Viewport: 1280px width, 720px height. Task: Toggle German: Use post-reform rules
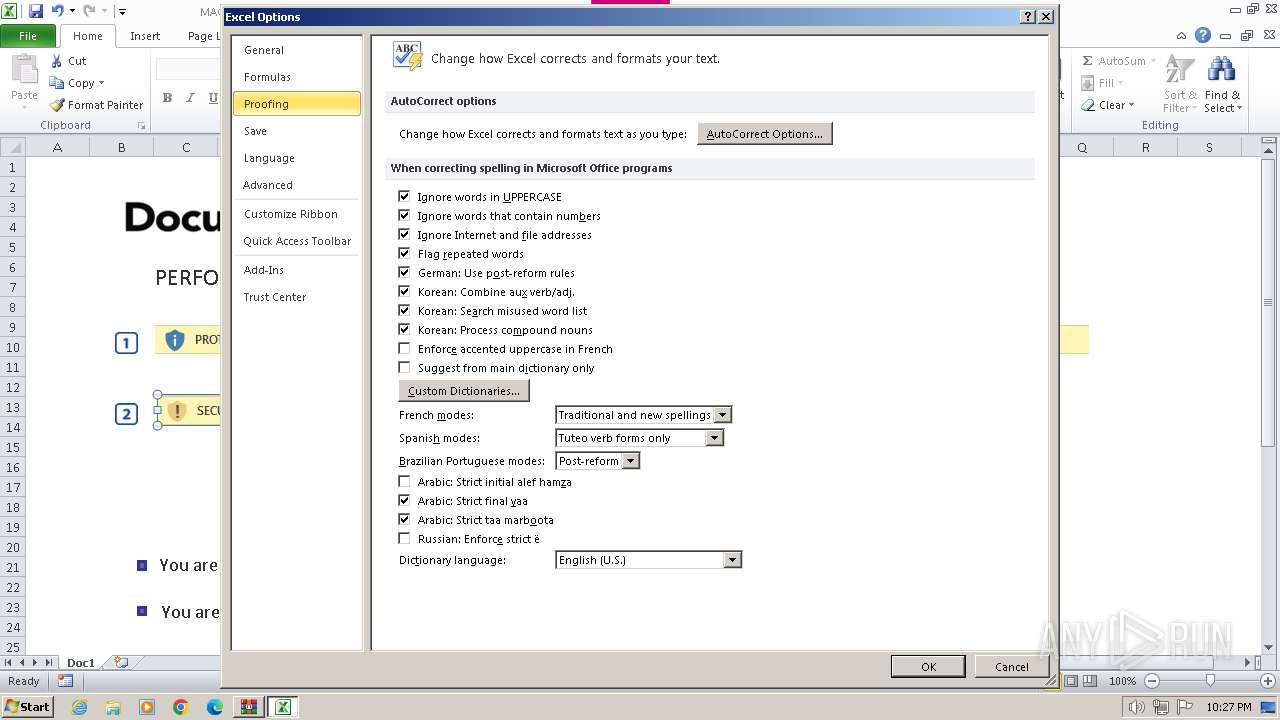(x=404, y=272)
